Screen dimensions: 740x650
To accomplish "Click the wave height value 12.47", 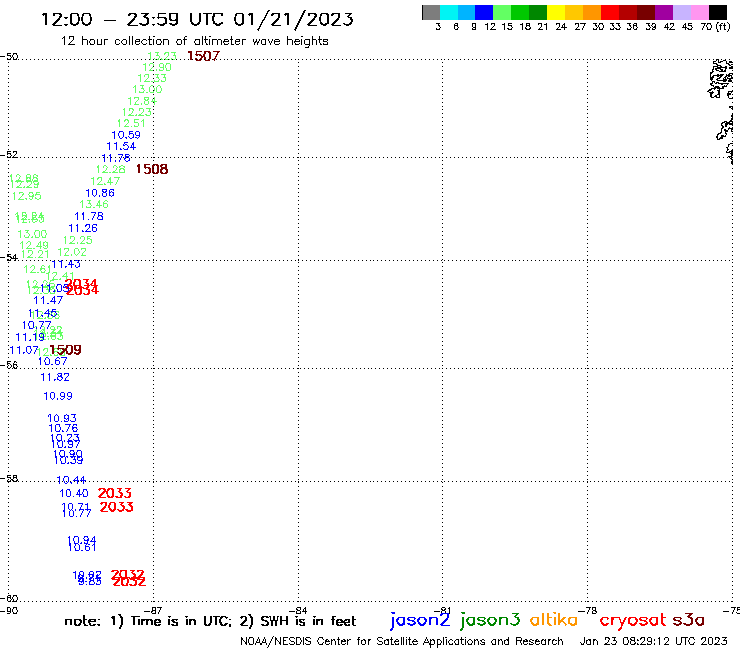I will (x=105, y=181).
